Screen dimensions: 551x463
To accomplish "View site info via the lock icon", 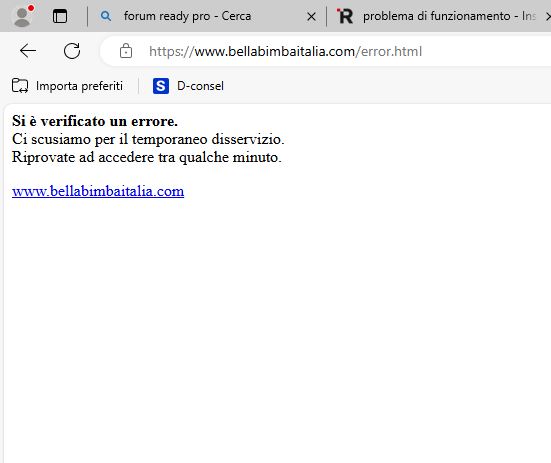I will pyautogui.click(x=126, y=51).
